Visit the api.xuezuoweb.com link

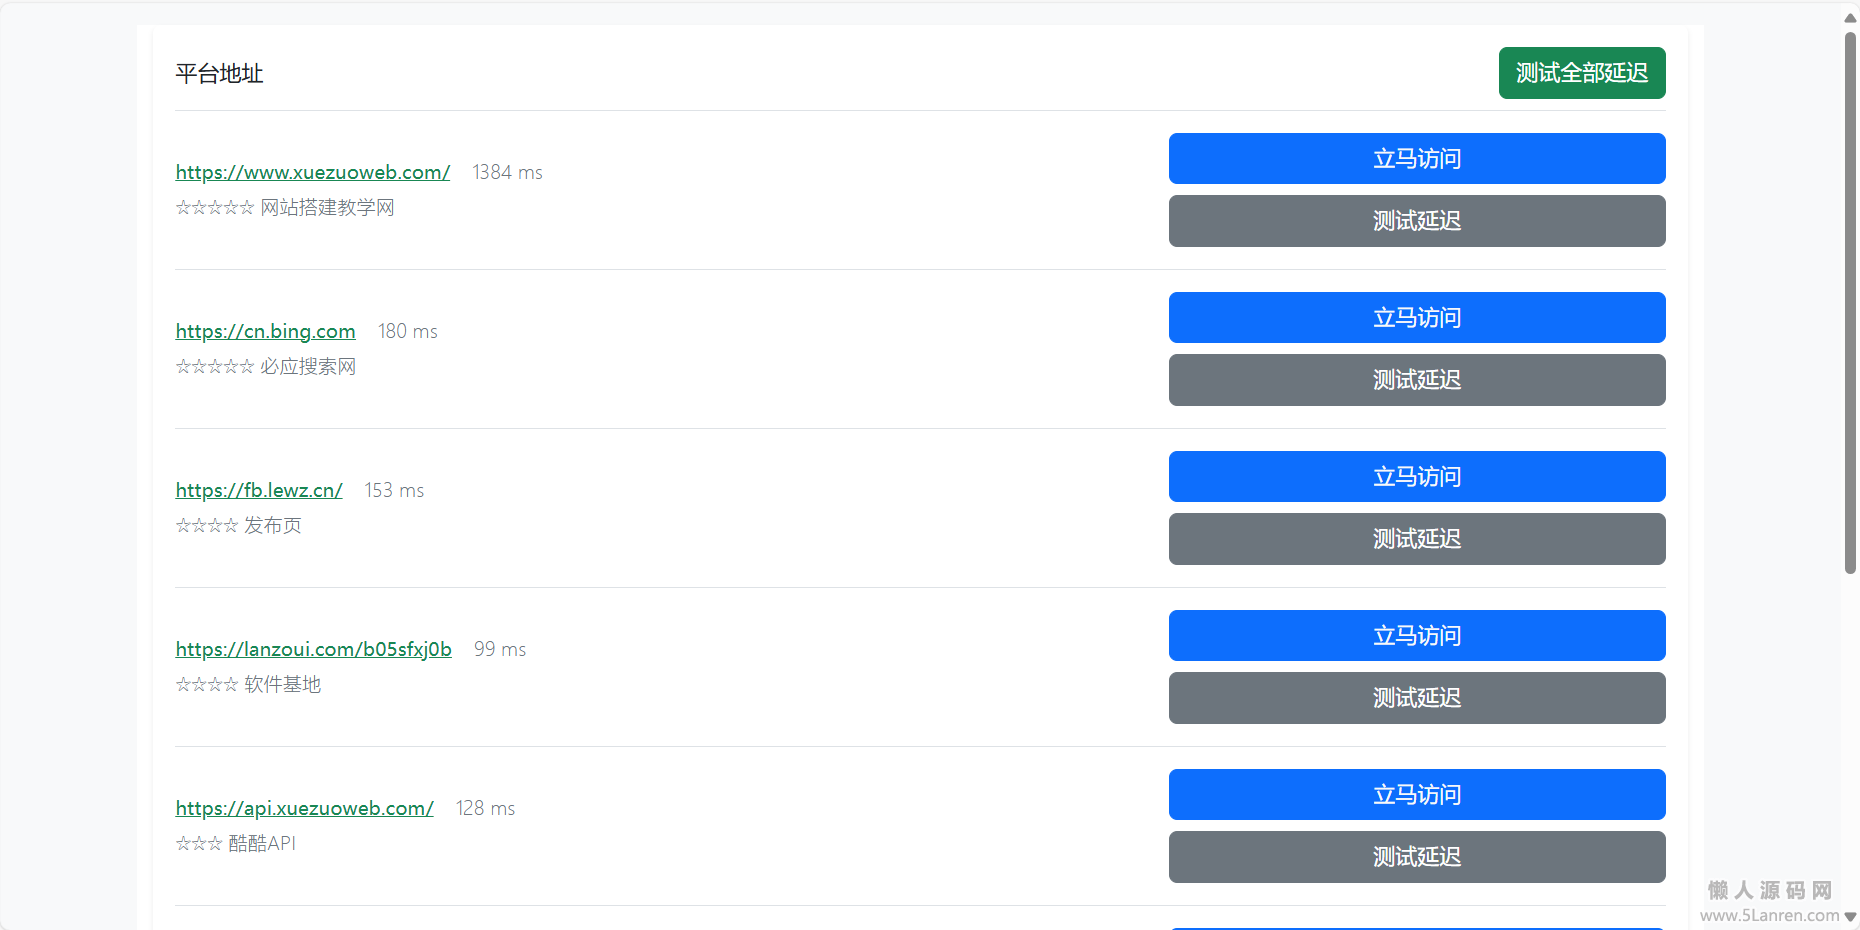point(304,808)
